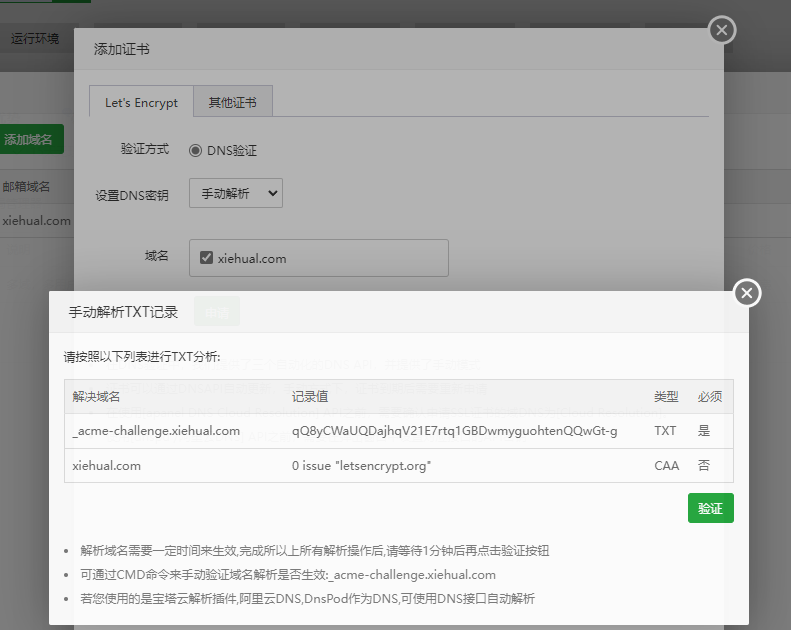Click the 0 issue "letsencrypt.org" record value
The height and width of the screenshot is (630, 791).
coord(361,466)
